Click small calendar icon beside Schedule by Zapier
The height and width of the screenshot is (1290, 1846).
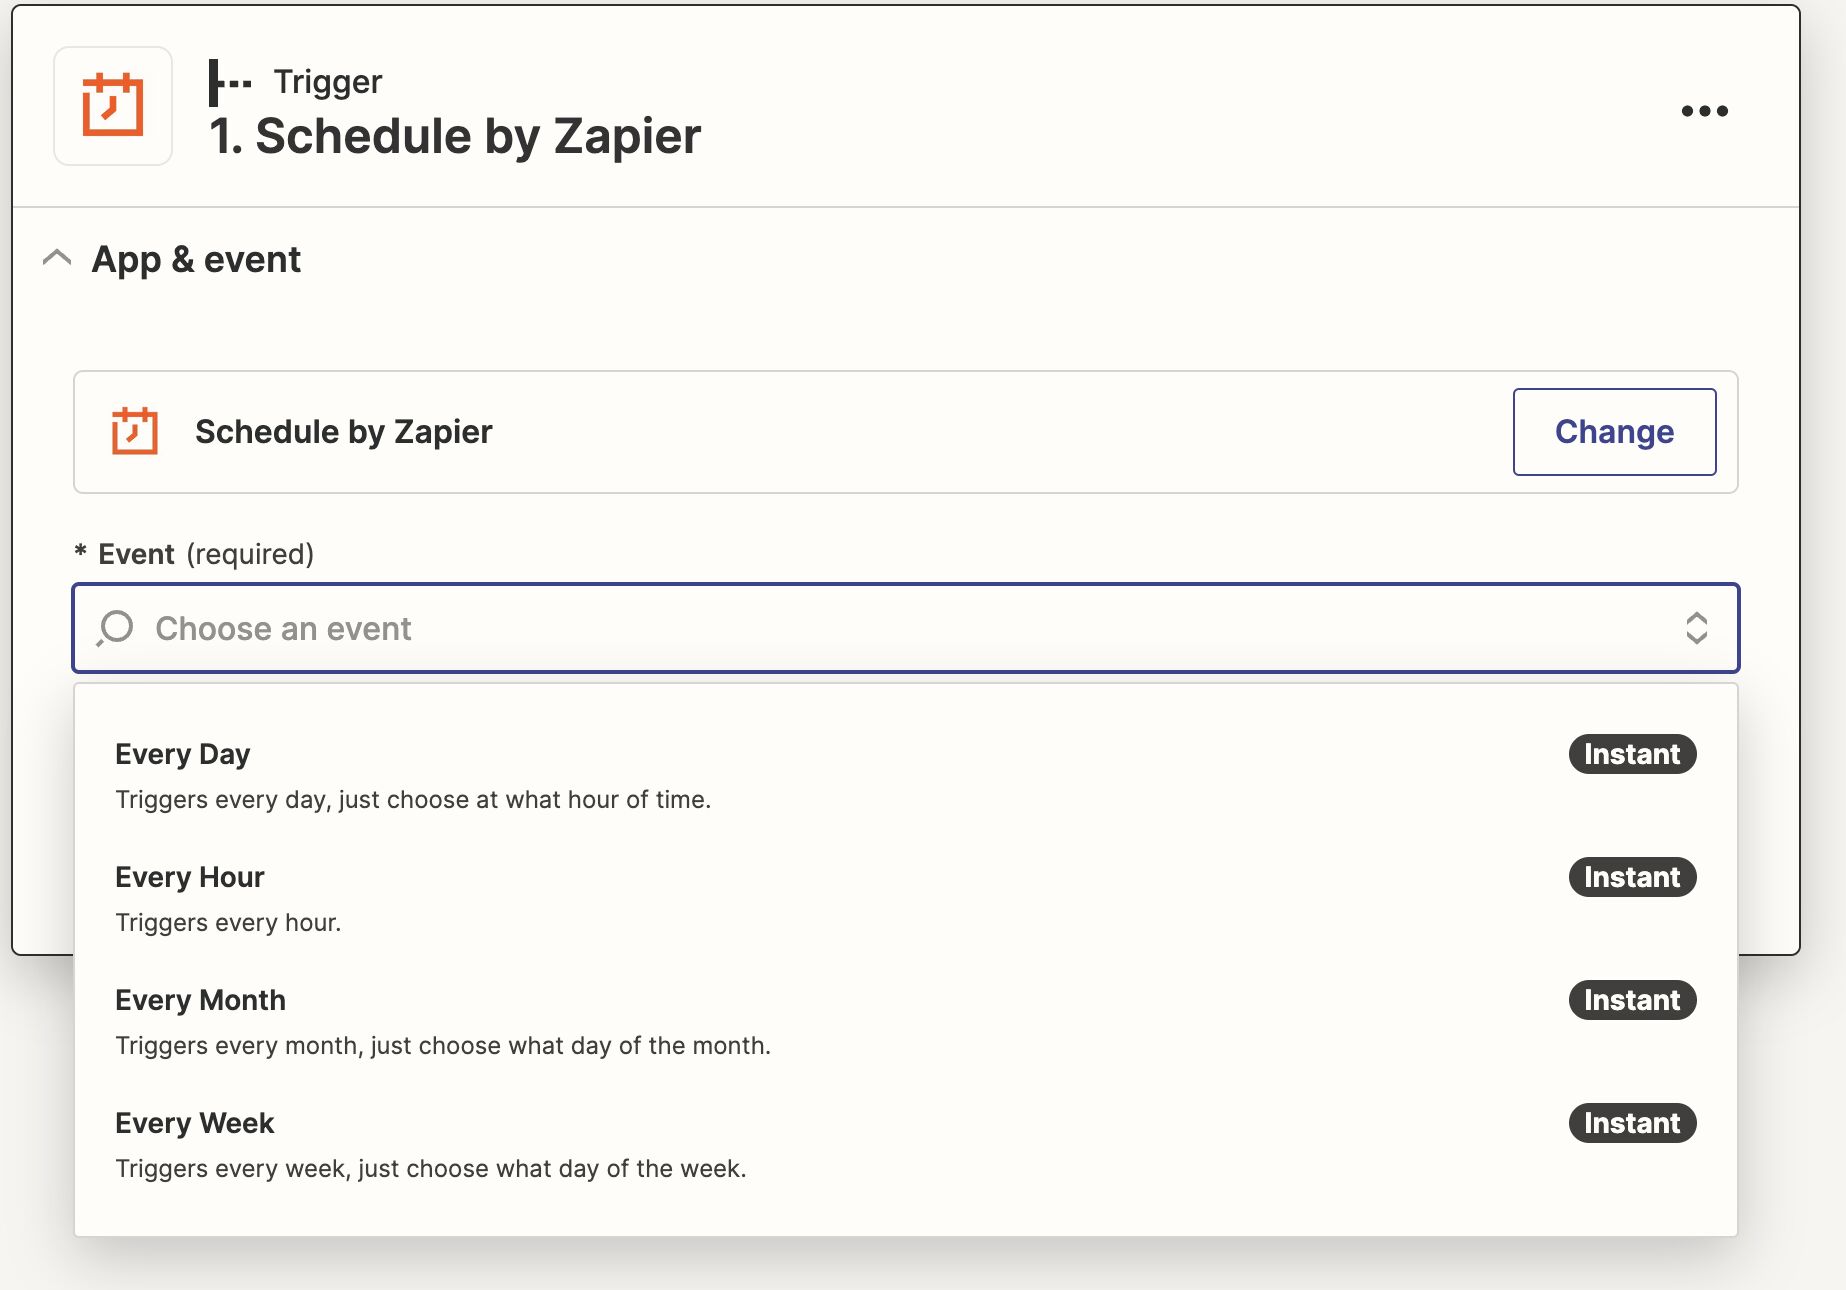point(135,431)
